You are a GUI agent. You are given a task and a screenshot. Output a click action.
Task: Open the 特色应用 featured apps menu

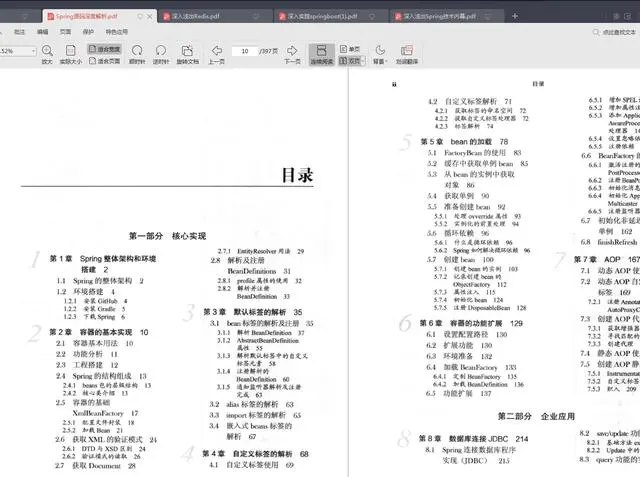[x=117, y=32]
